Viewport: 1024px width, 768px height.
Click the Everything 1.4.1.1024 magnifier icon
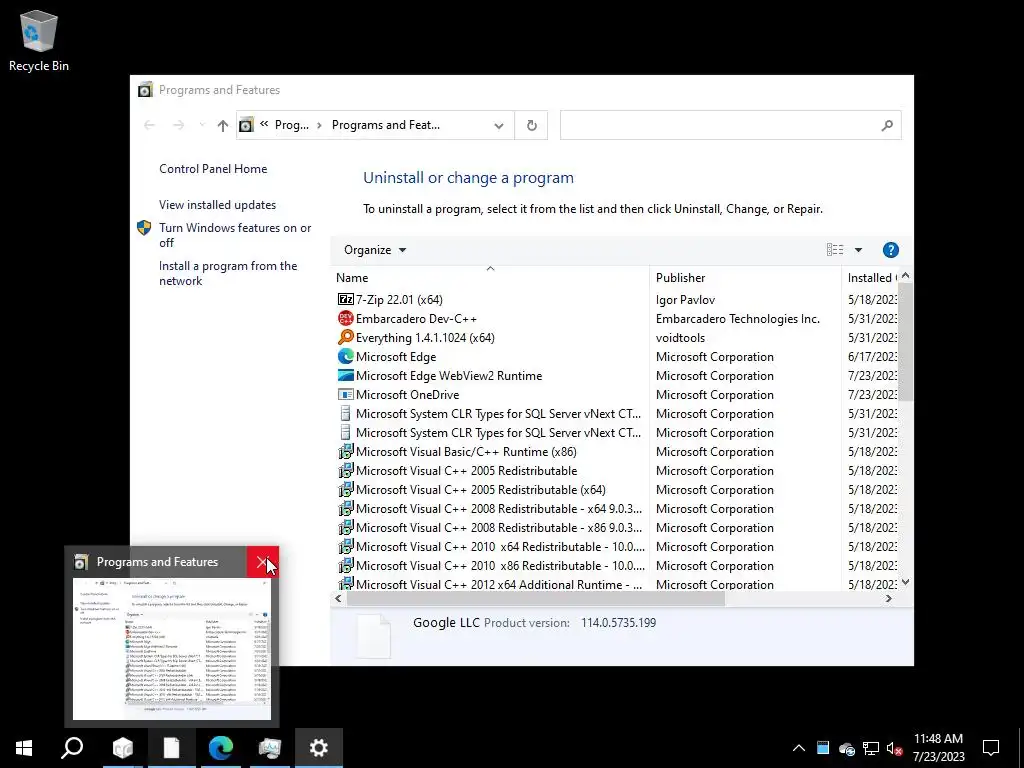pos(345,338)
